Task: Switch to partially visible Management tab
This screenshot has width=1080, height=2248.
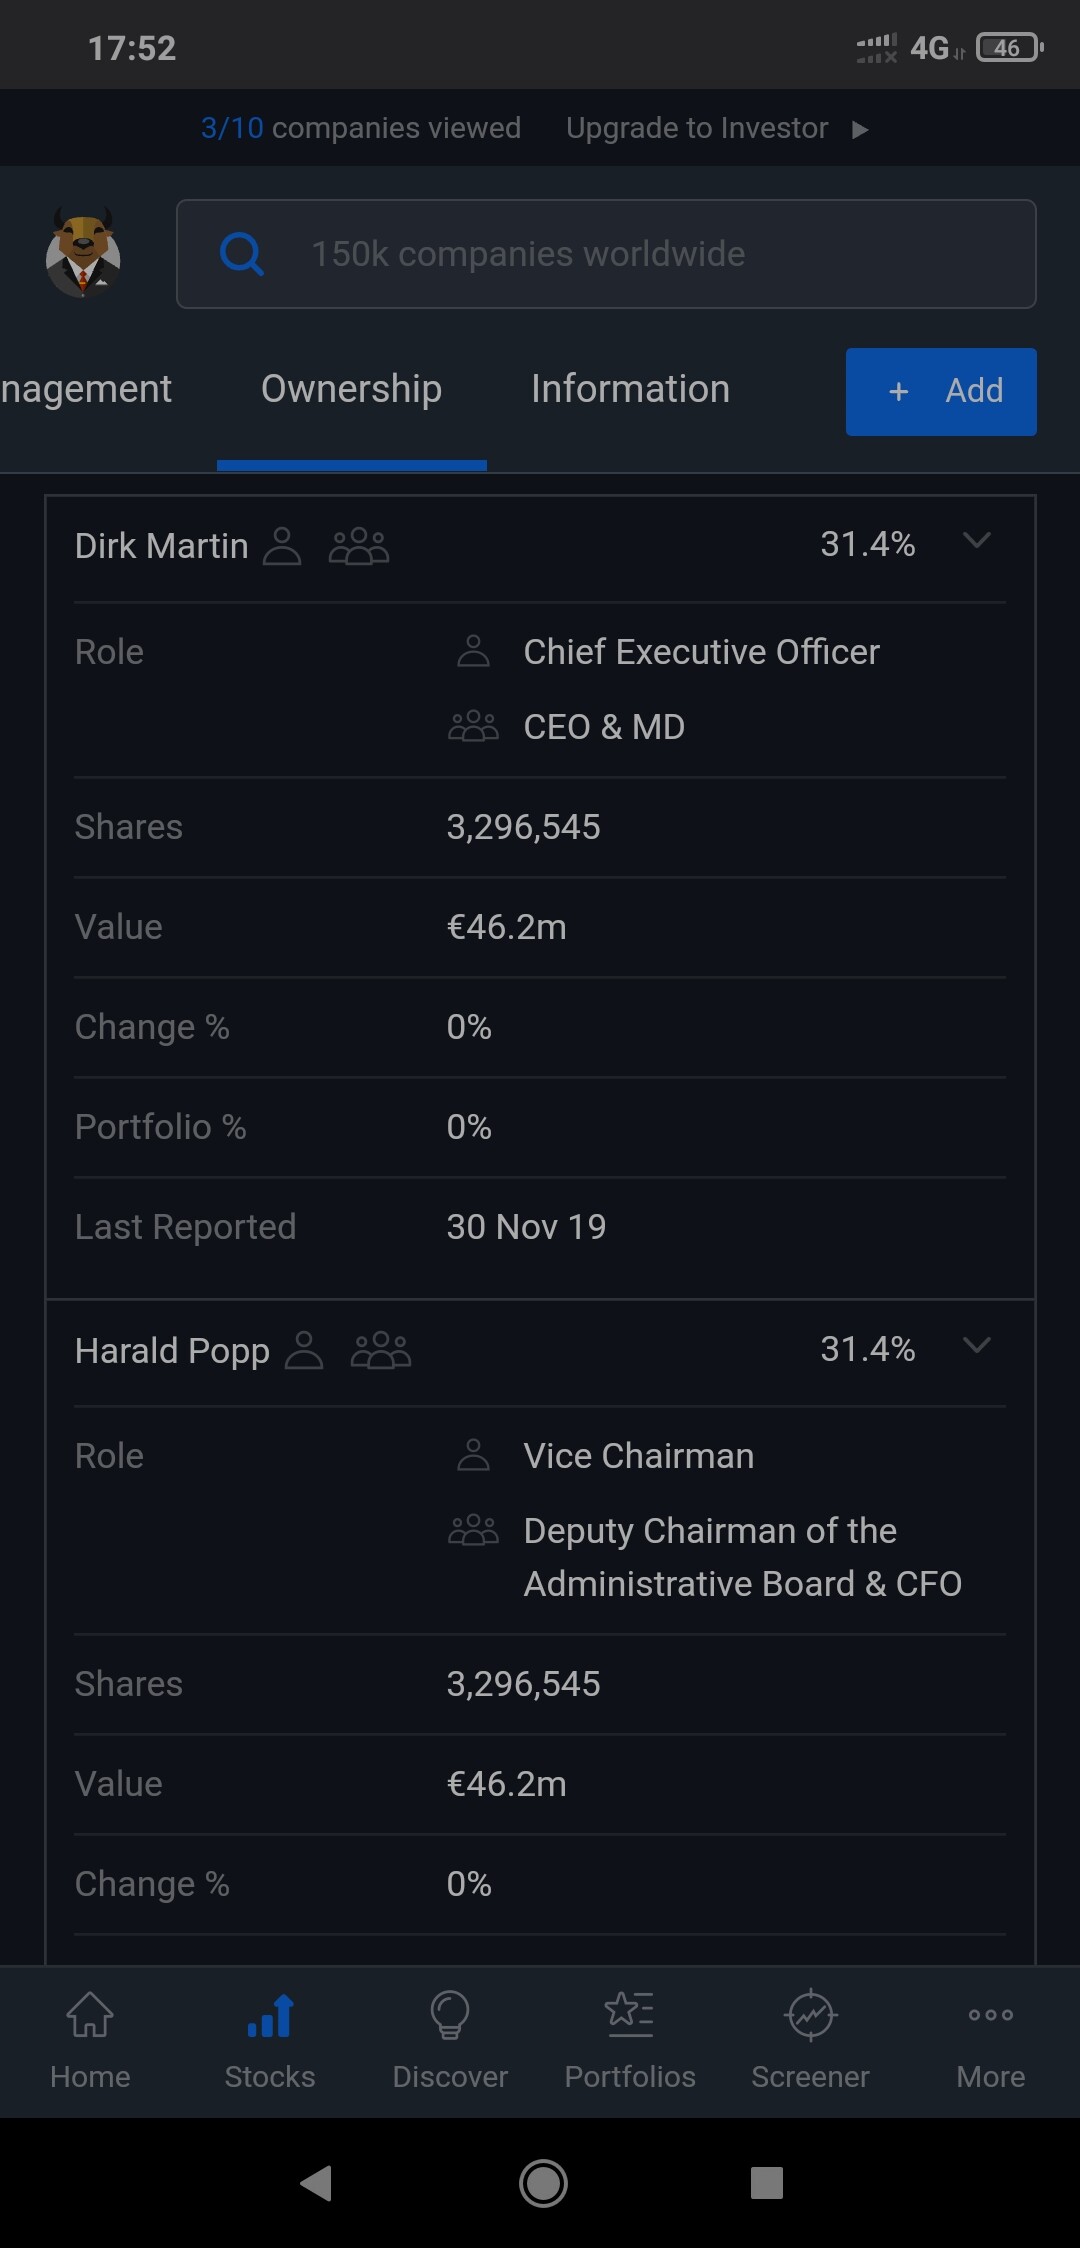Action: (x=86, y=389)
